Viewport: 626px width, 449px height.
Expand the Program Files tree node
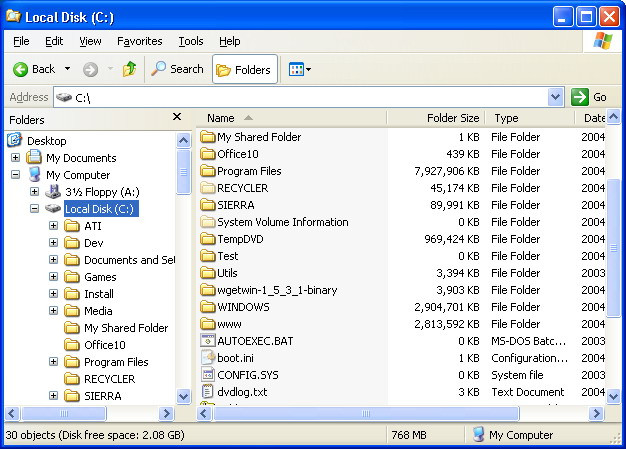53,362
